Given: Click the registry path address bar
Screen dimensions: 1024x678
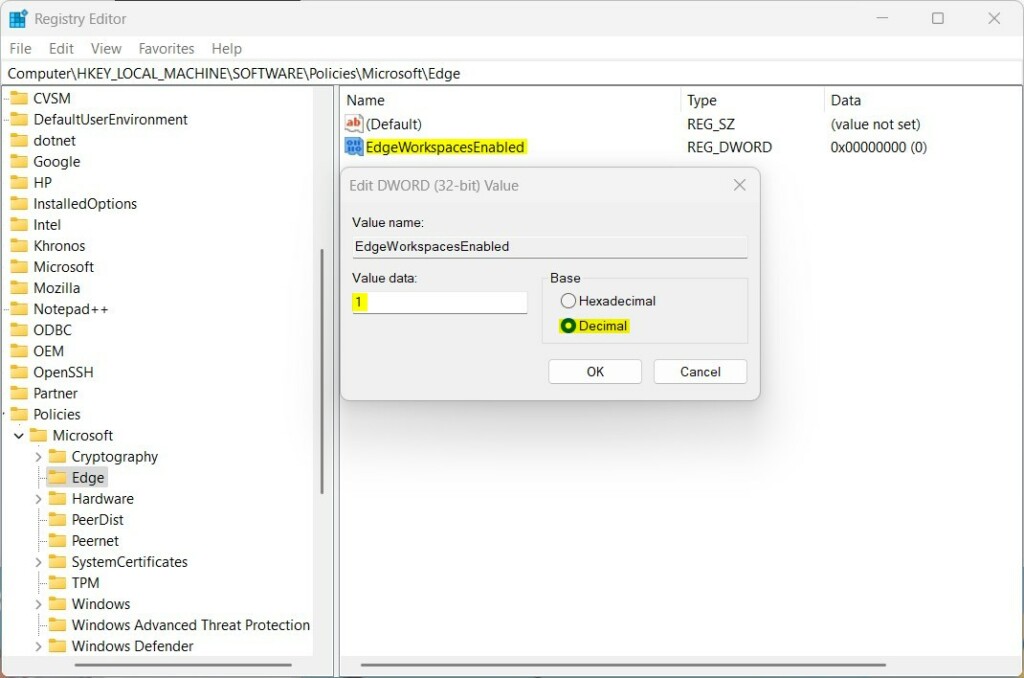Looking at the screenshot, I should (512, 73).
